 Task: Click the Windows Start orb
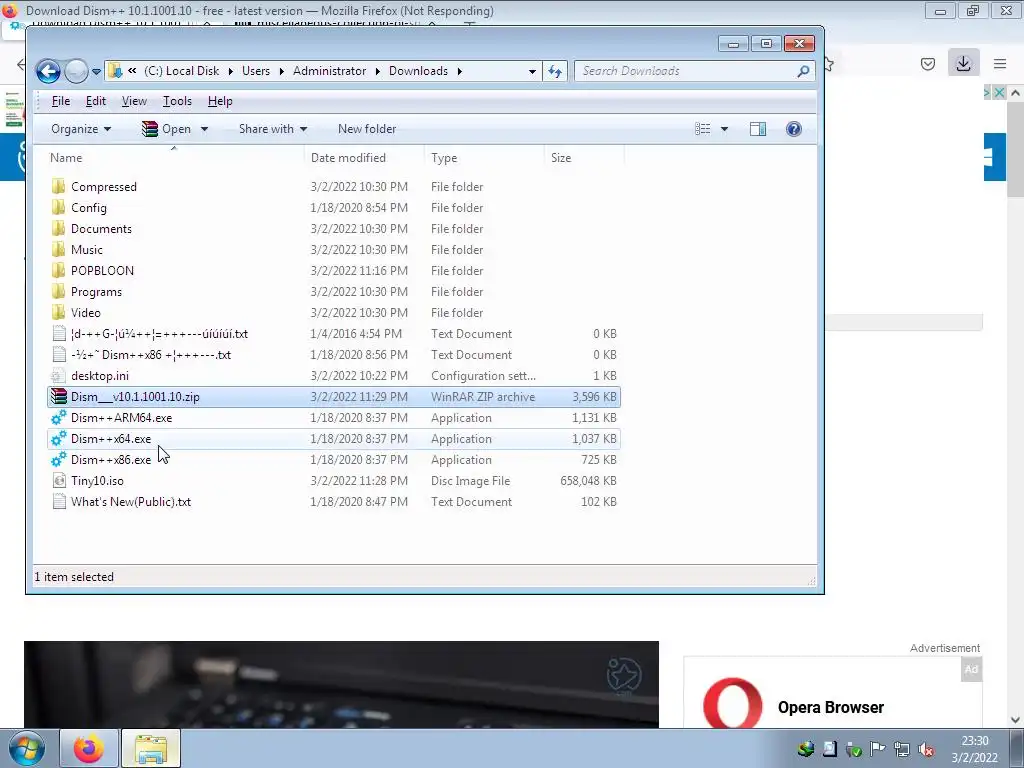click(x=26, y=748)
